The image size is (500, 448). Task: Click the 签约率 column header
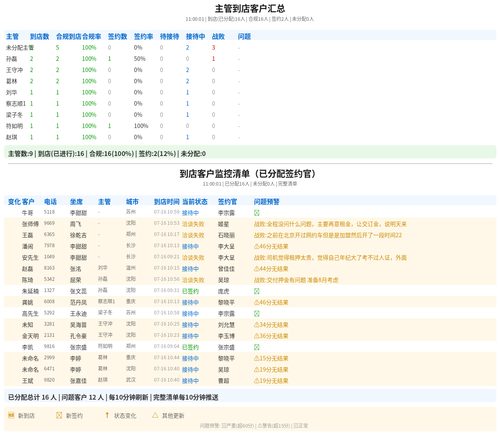click(143, 36)
